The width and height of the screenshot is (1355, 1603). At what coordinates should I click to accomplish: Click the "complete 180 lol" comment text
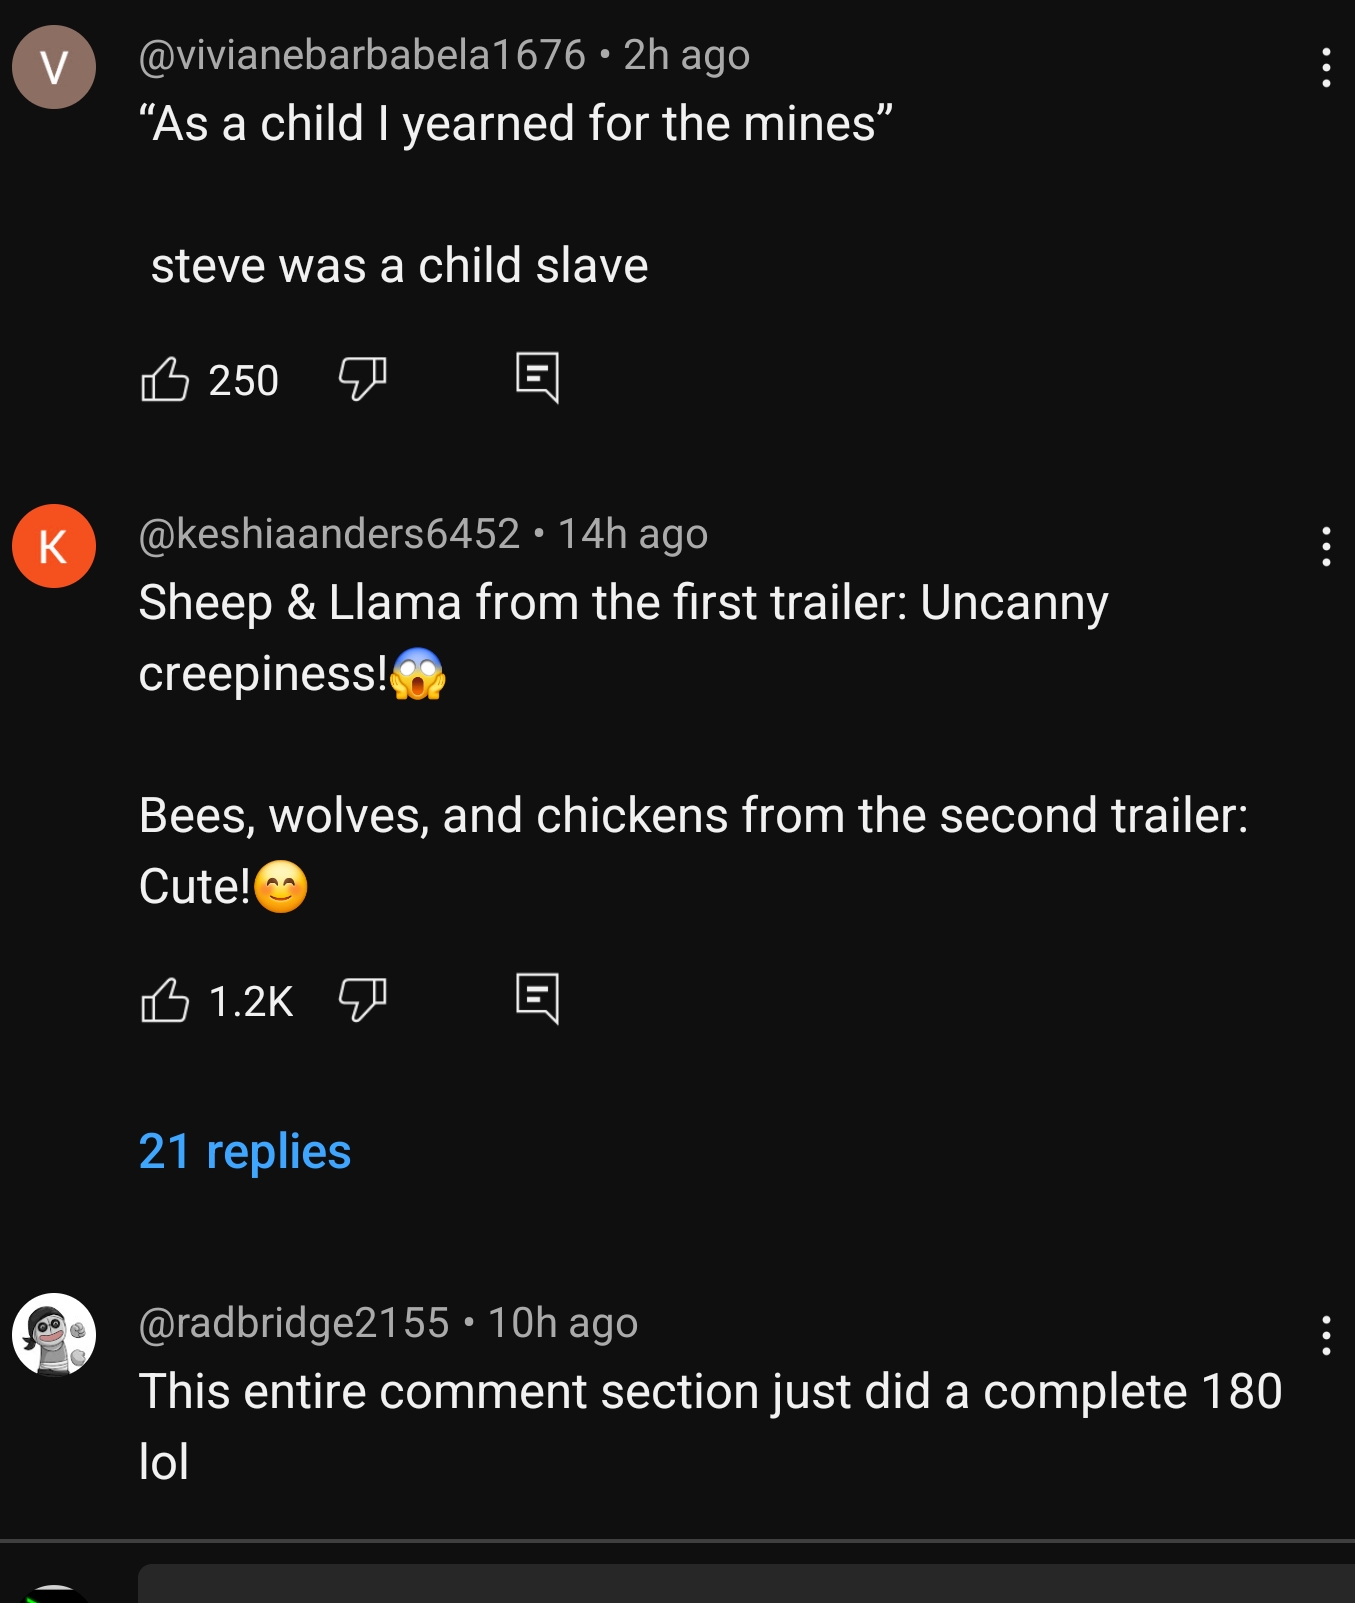coord(710,1426)
